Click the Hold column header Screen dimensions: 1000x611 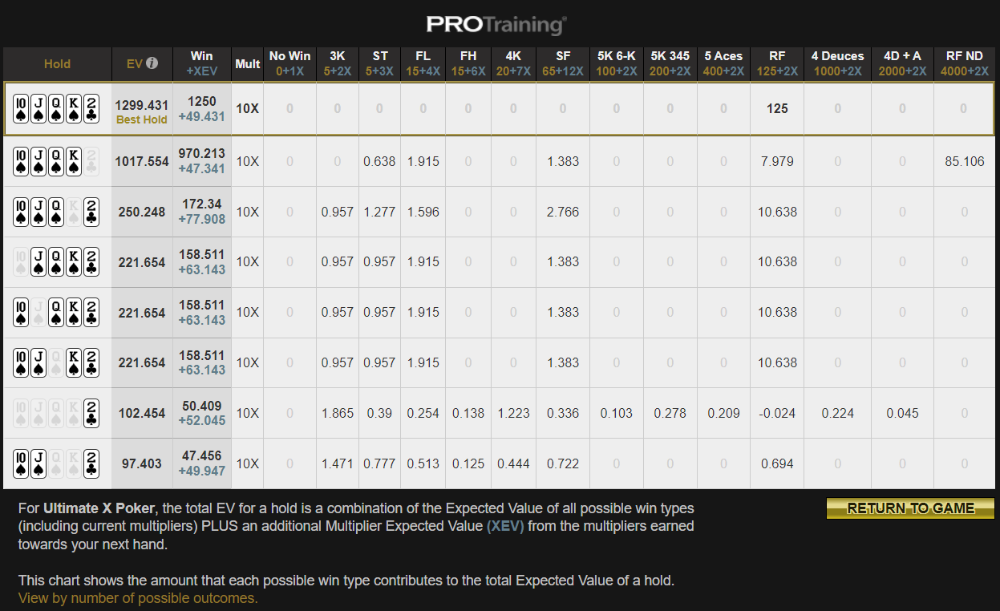[x=57, y=63]
